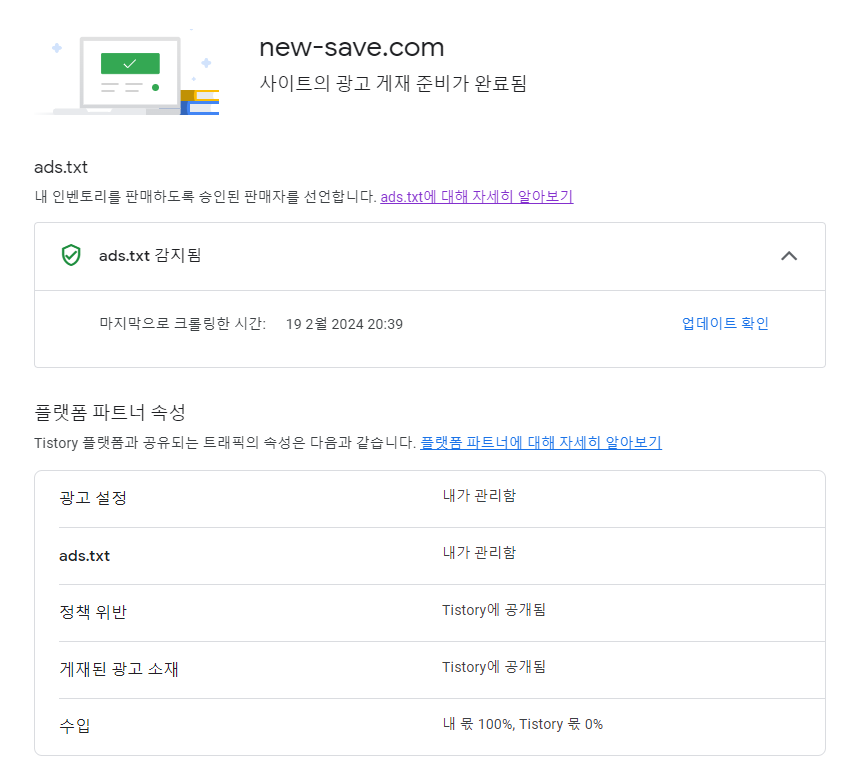Image resolution: width=846 pixels, height=768 pixels.
Task: Click '내가 관리함' value in ads.txt row
Action: pyautogui.click(x=479, y=553)
